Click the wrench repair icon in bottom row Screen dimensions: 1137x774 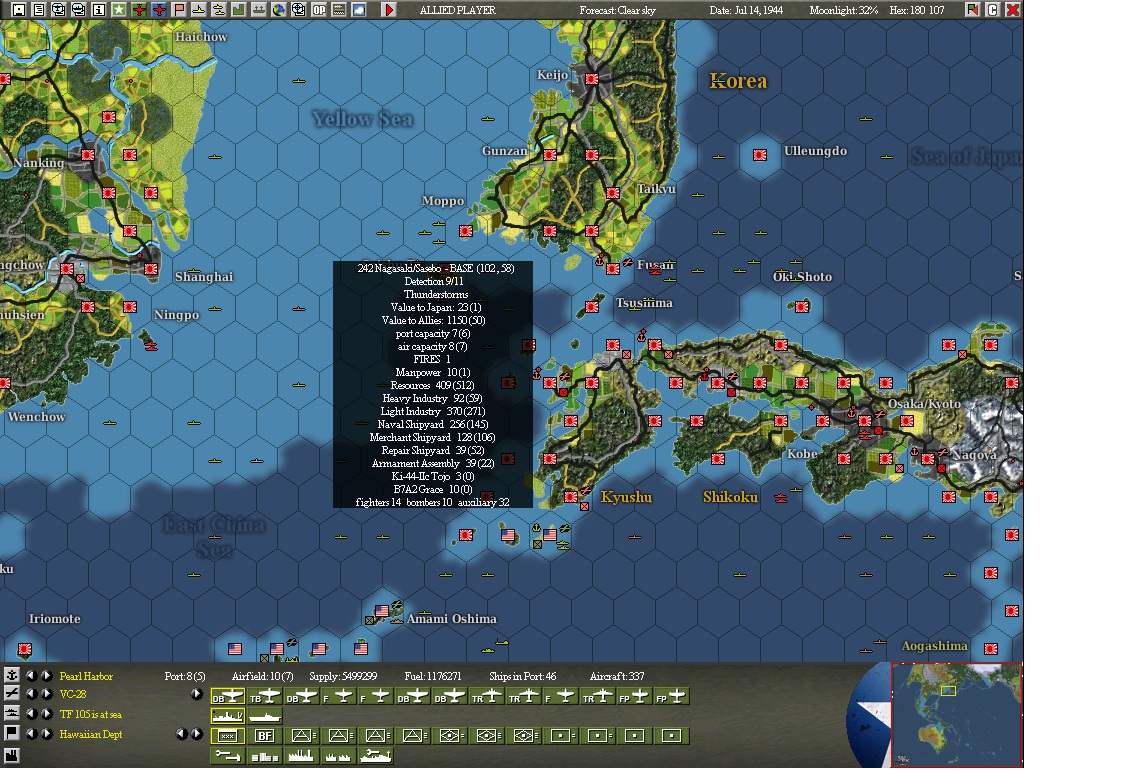click(228, 756)
